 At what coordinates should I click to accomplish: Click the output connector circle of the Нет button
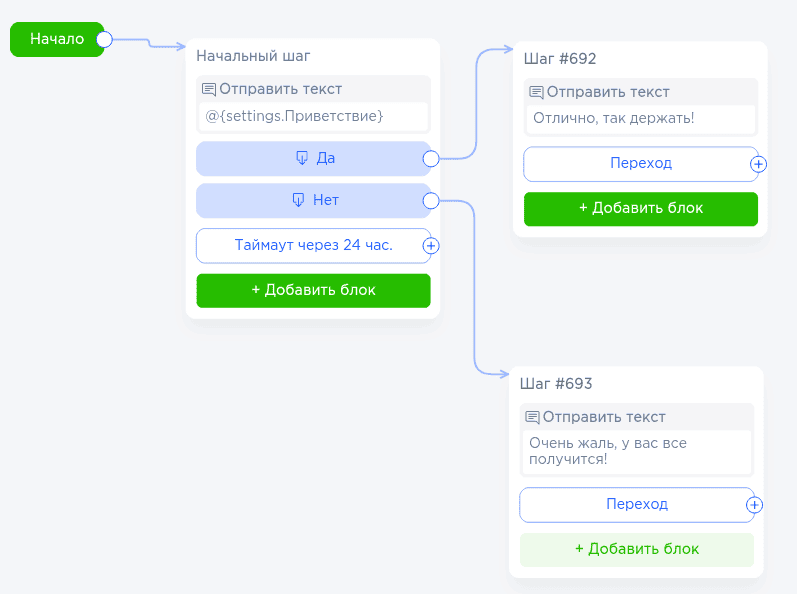click(x=431, y=201)
